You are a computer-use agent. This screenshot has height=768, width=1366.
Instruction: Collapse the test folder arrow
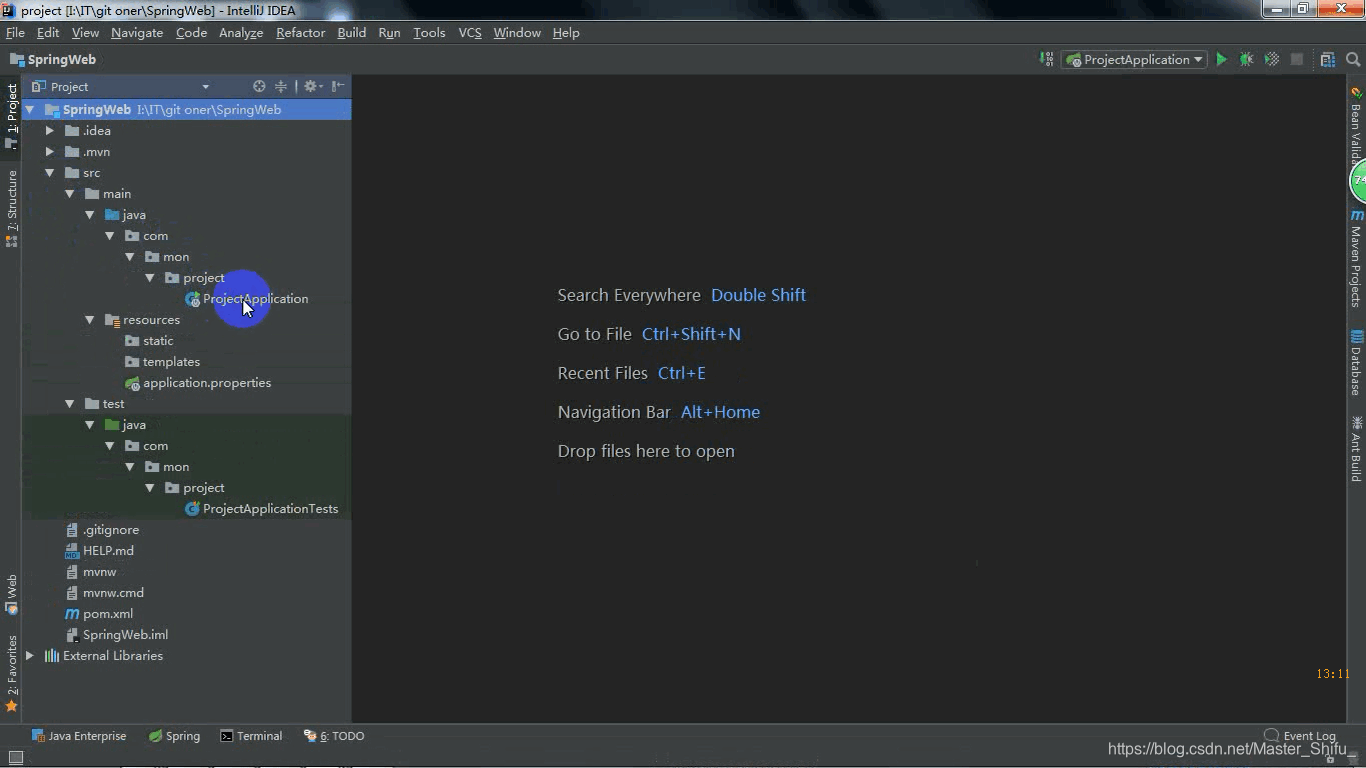[70, 404]
